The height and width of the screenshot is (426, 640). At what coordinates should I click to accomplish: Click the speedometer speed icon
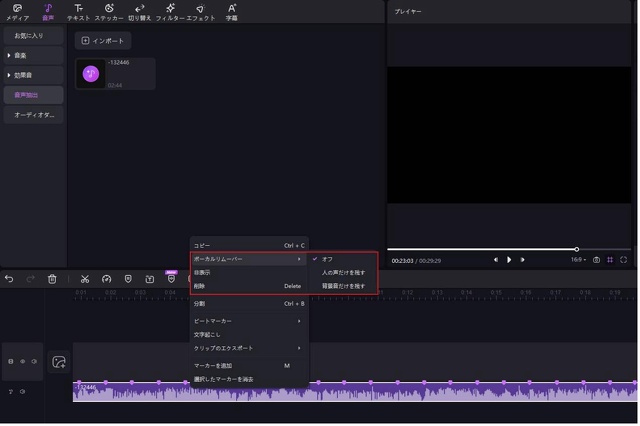[107, 280]
